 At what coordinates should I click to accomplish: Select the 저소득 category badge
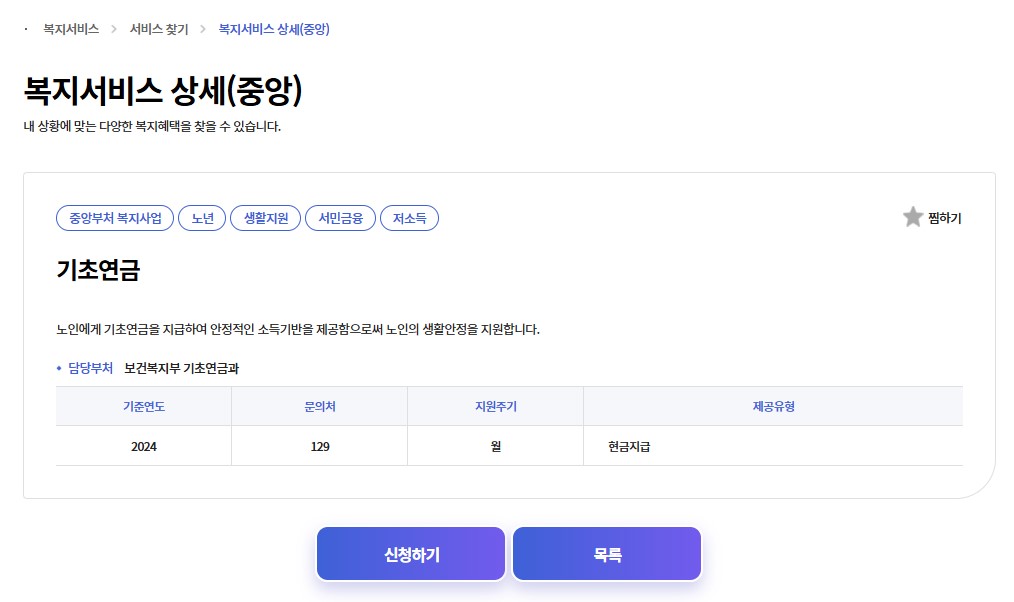[409, 217]
